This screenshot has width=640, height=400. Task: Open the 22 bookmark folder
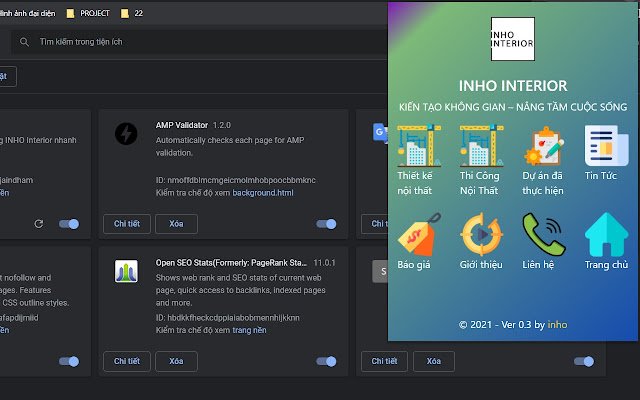(x=132, y=13)
